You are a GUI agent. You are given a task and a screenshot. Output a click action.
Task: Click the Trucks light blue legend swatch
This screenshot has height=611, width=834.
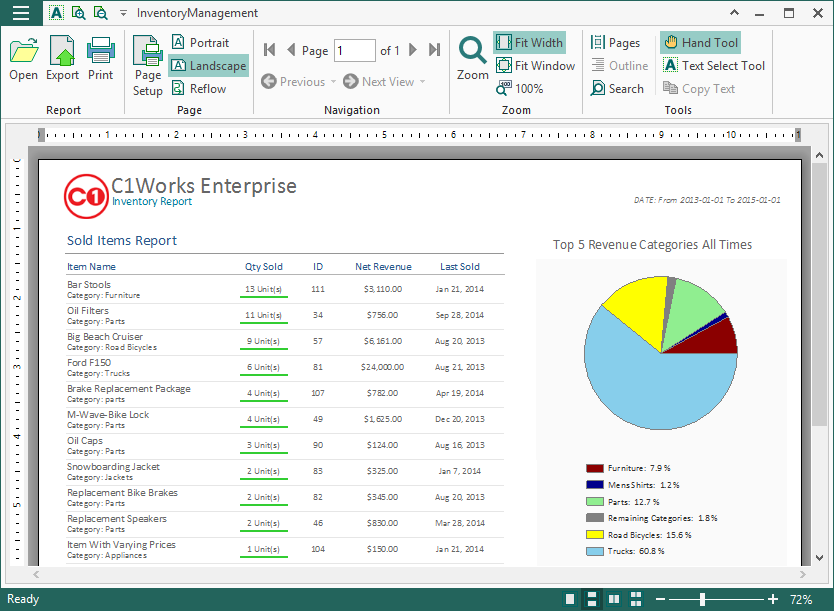tap(595, 551)
